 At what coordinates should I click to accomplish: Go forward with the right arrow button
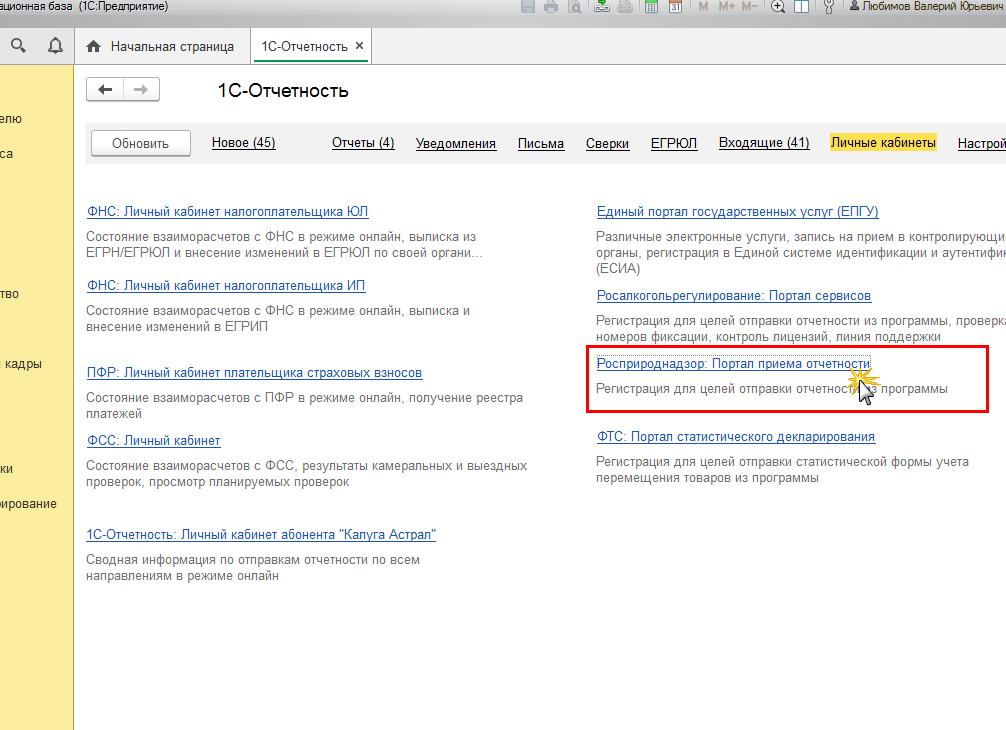pos(141,89)
